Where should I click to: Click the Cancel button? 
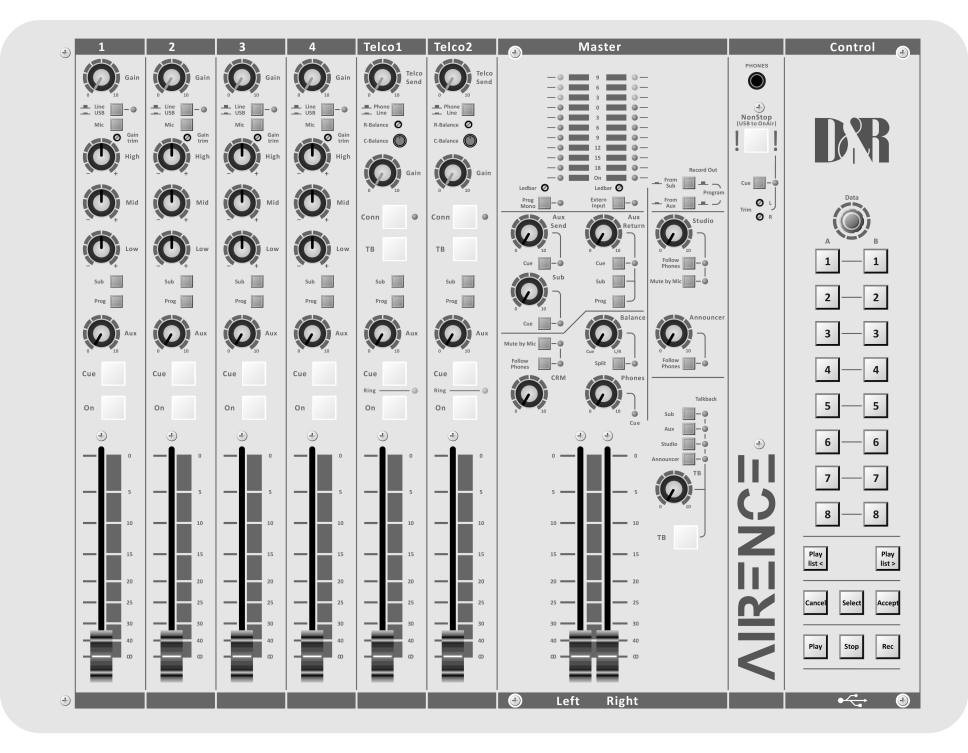(816, 603)
